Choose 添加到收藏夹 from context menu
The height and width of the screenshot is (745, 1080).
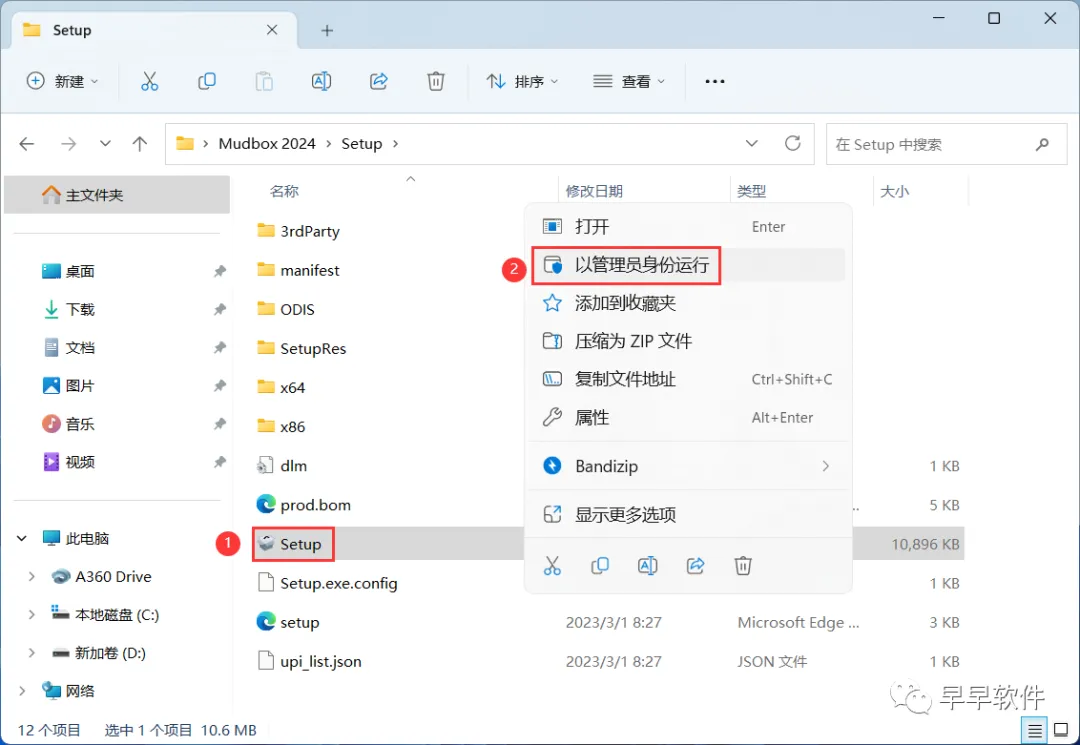pyautogui.click(x=689, y=303)
